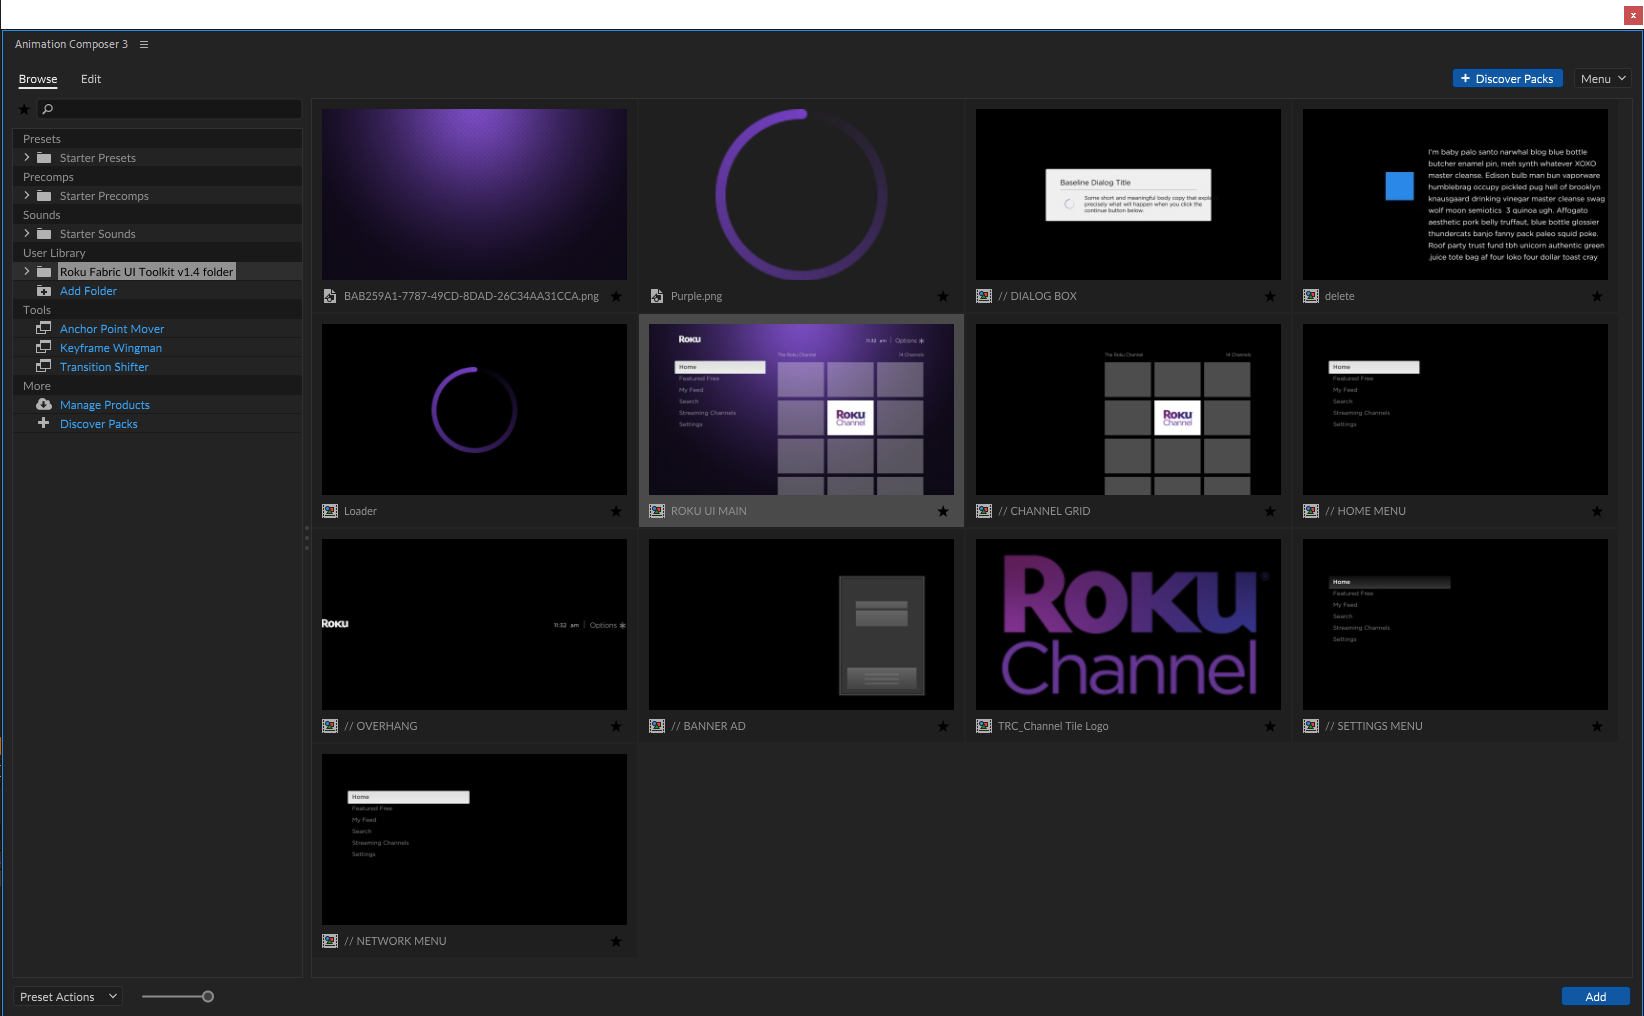Click the Roku Fabric UI Toolkit folder icon

tap(44, 272)
